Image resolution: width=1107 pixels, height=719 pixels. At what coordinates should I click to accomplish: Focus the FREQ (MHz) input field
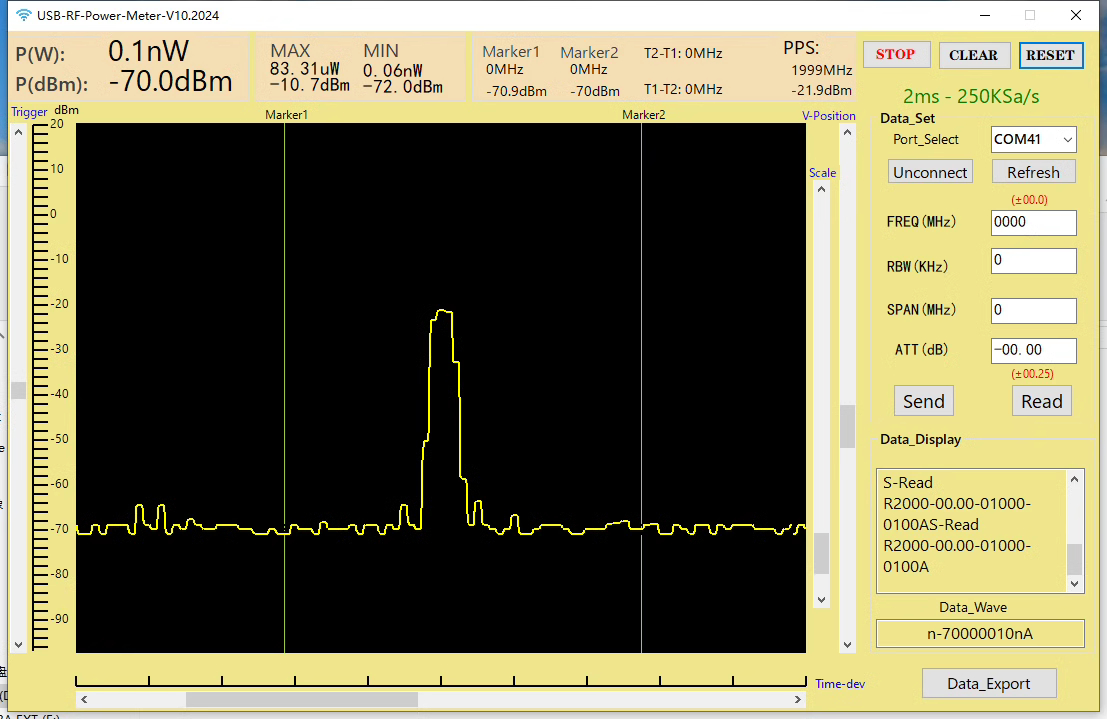(x=1034, y=222)
